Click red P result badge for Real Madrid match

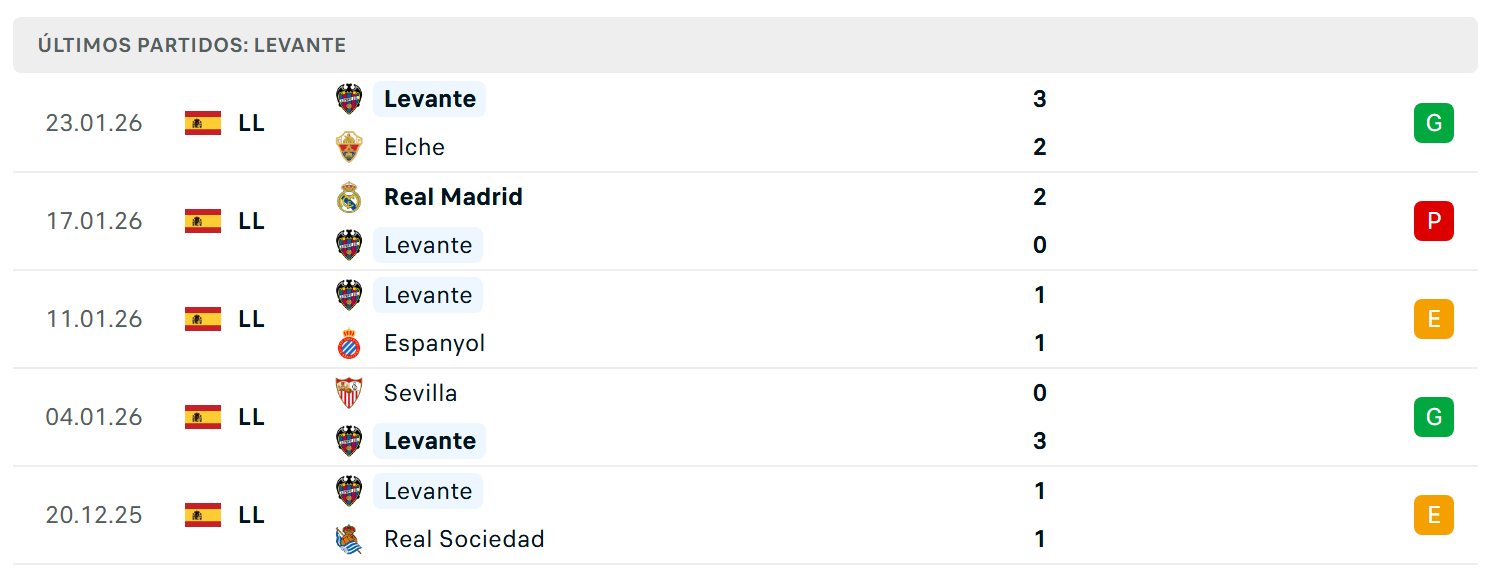pos(1433,221)
